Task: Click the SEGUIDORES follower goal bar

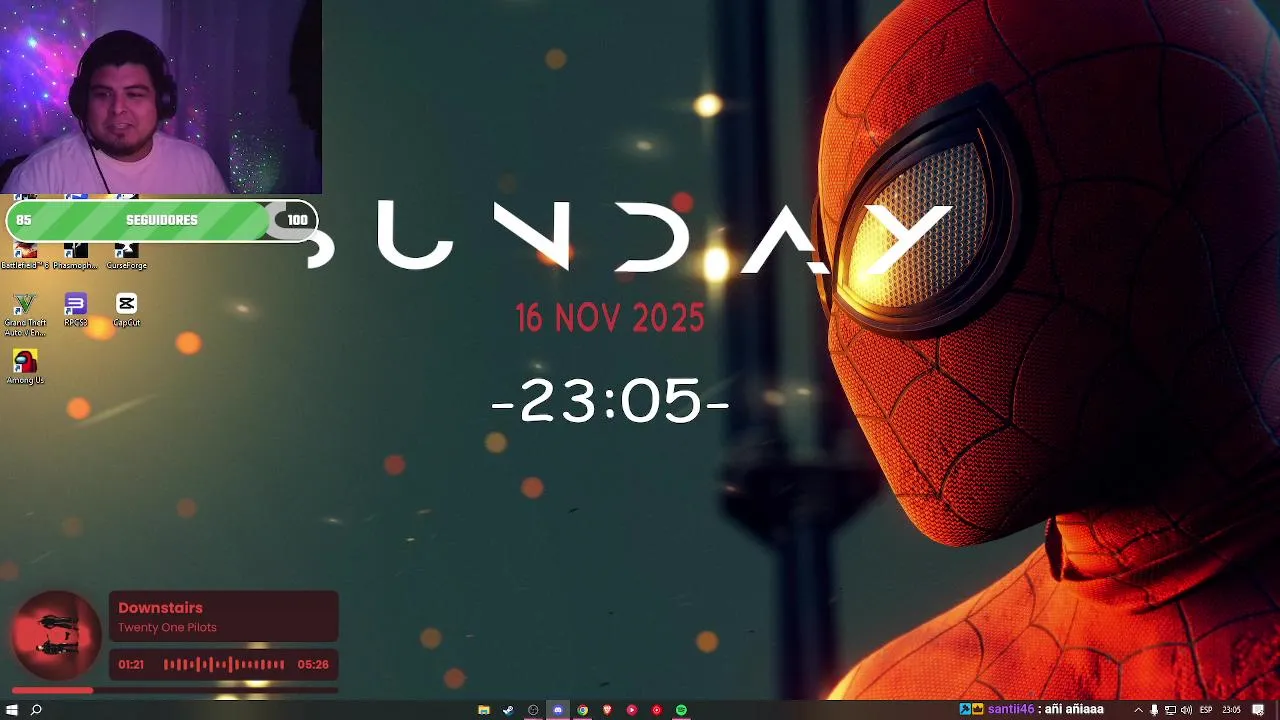Action: 162,220
